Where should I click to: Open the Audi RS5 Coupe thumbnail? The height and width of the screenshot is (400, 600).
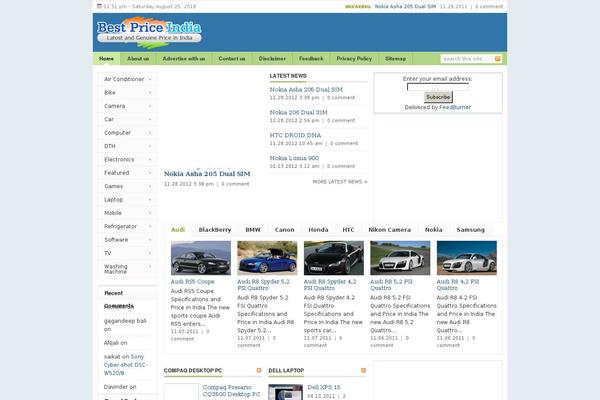[x=201, y=258]
